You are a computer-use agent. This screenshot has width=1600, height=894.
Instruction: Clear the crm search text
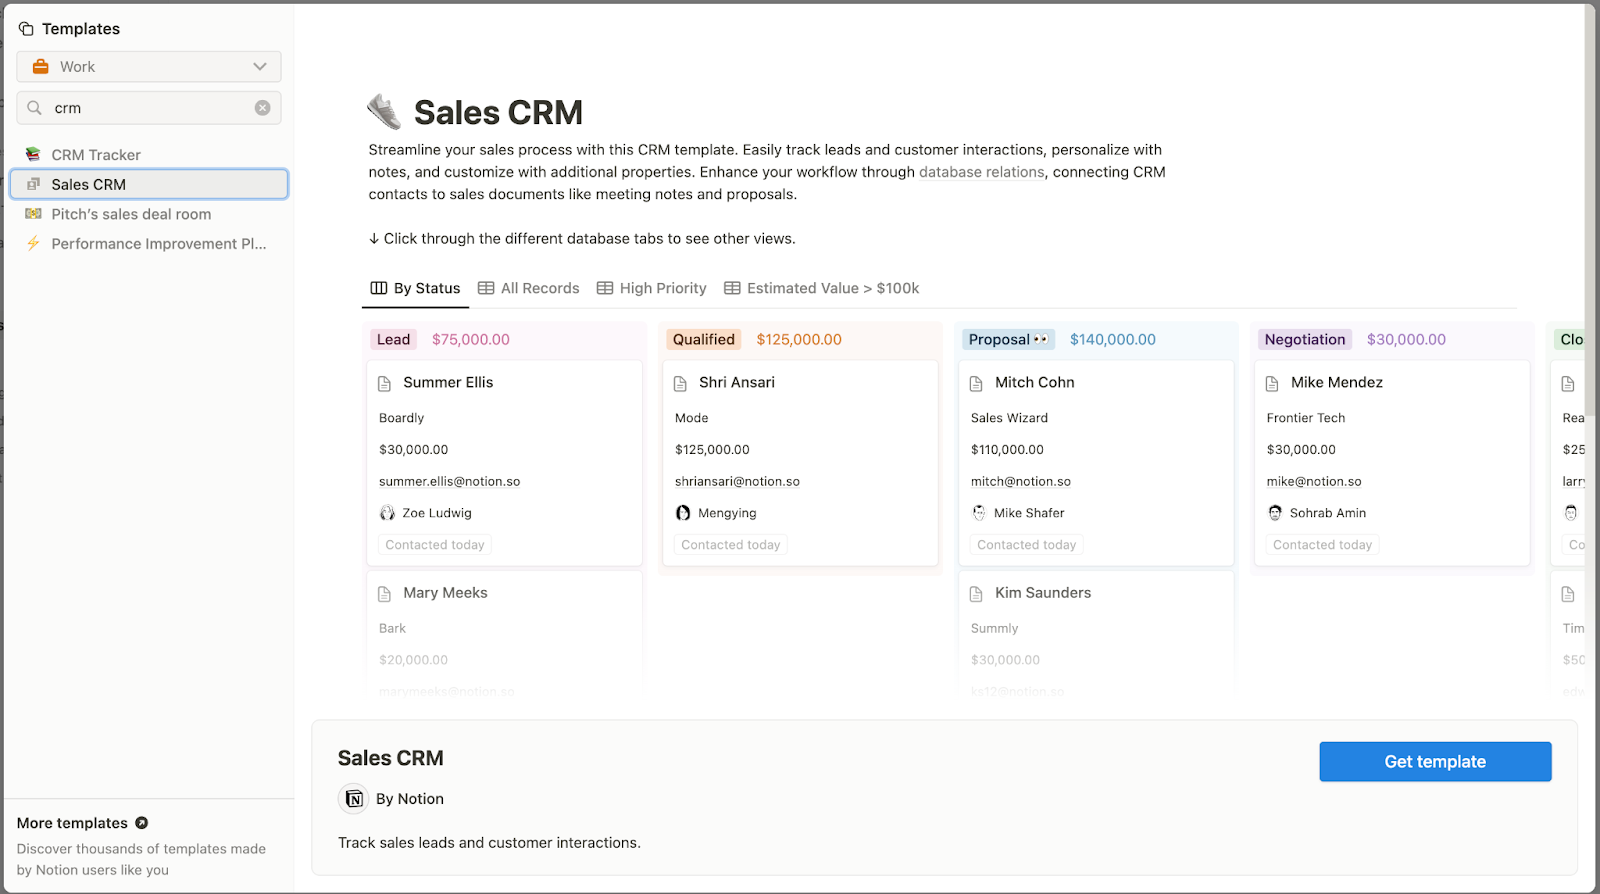tap(262, 108)
